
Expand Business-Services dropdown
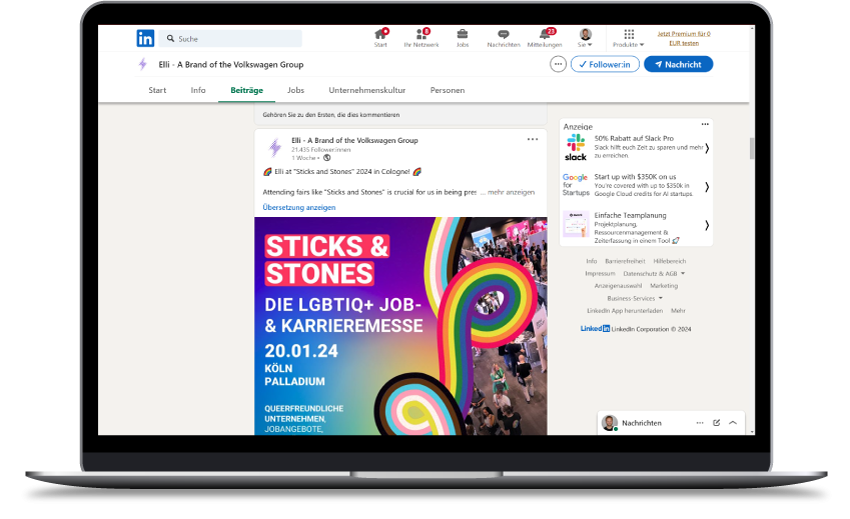click(x=635, y=298)
